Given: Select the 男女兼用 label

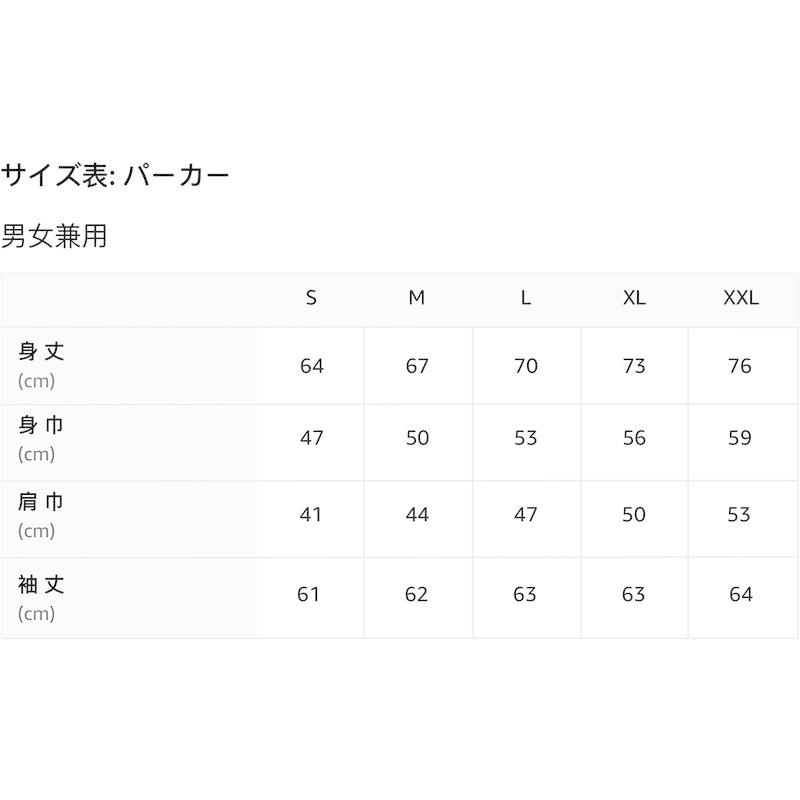Looking at the screenshot, I should point(54,237).
